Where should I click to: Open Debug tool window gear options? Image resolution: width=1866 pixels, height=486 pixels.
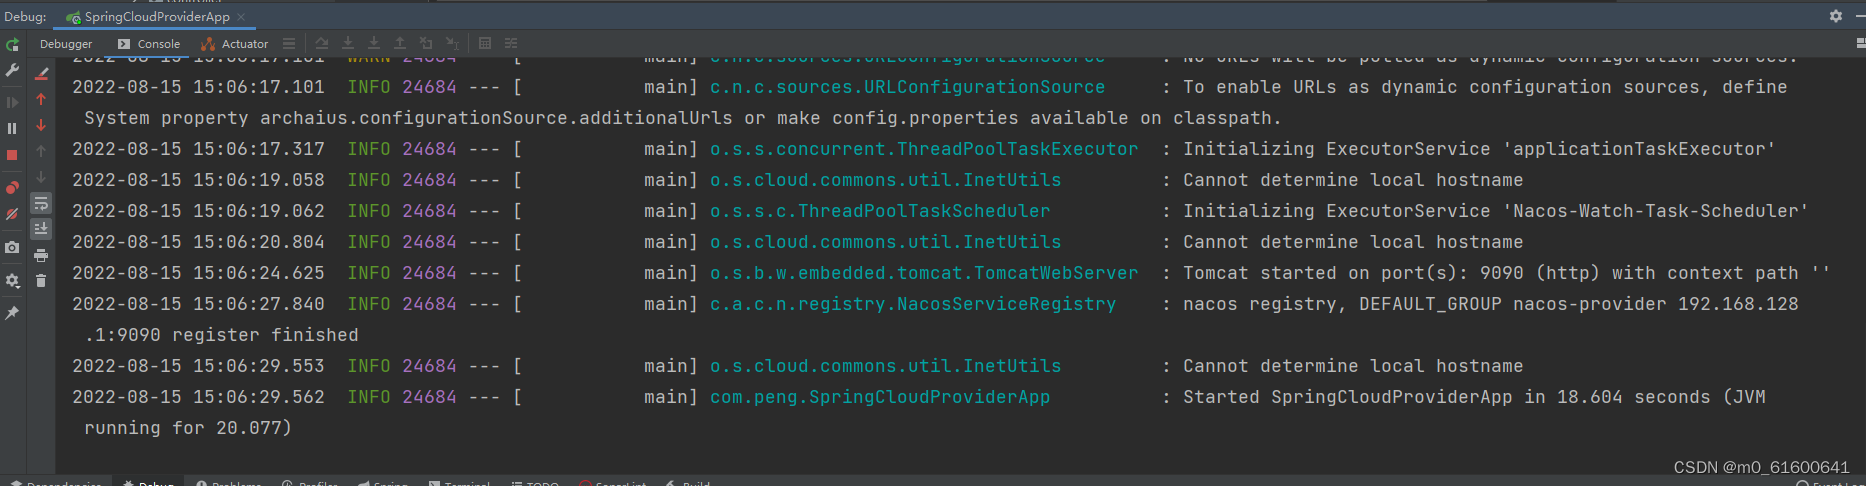pyautogui.click(x=1836, y=16)
